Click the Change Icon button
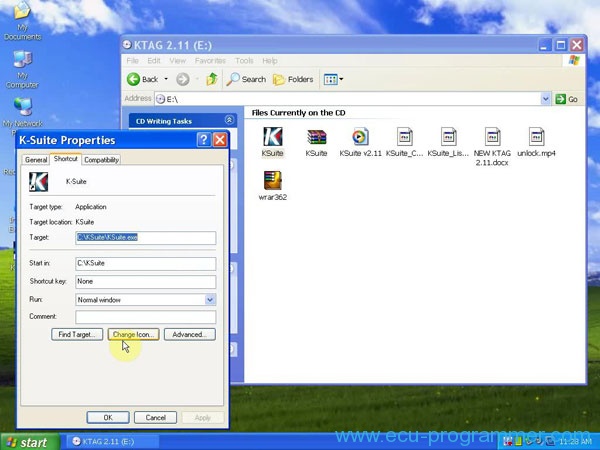Viewport: 600px width, 450px height. 133,334
